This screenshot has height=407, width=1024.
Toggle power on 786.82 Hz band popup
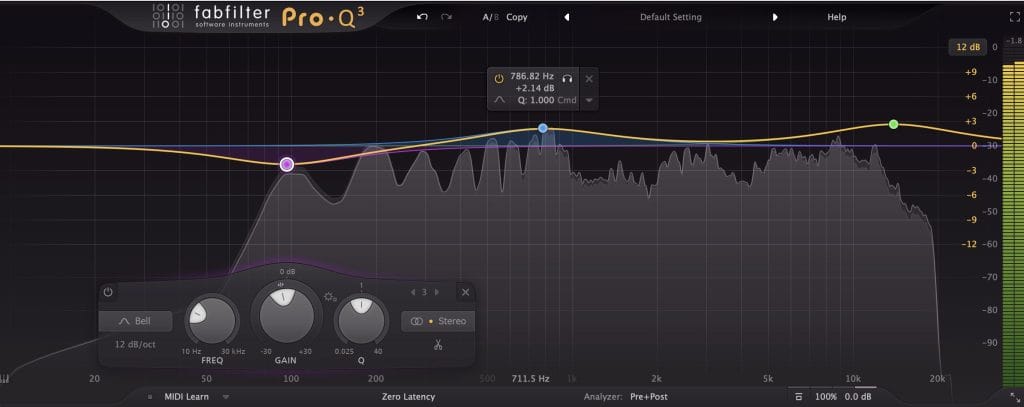pyautogui.click(x=499, y=78)
